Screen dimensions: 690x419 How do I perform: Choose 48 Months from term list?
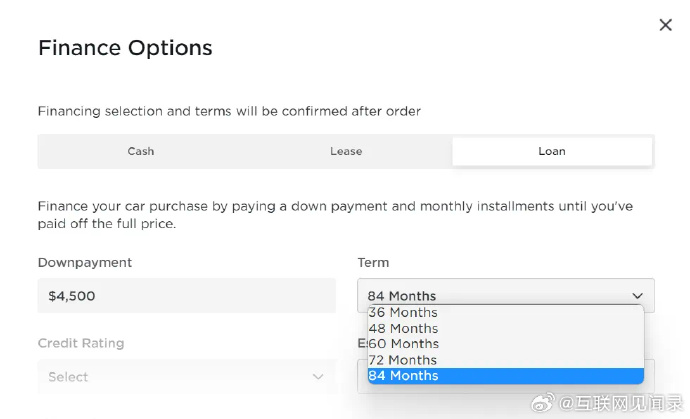506,328
